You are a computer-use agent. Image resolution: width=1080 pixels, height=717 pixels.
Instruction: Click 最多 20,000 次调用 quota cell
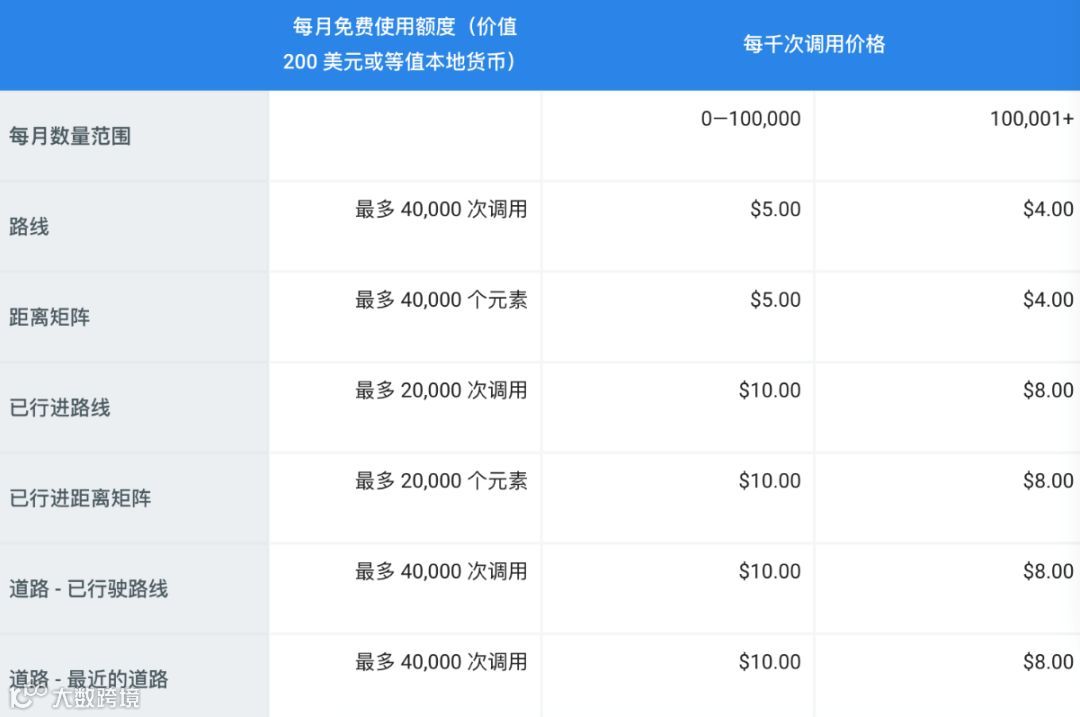[x=441, y=390]
